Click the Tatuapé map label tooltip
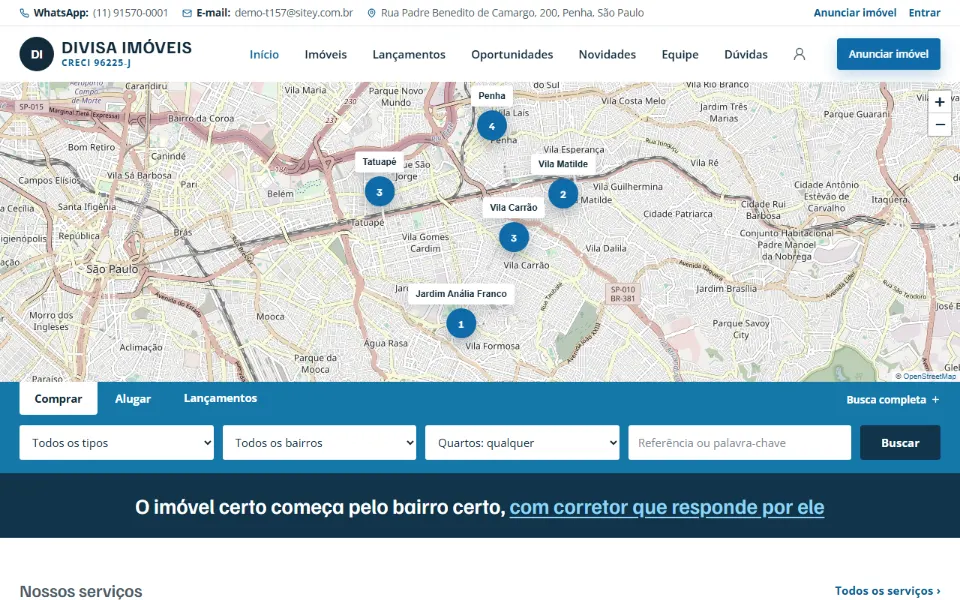The width and height of the screenshot is (960, 600). [380, 162]
